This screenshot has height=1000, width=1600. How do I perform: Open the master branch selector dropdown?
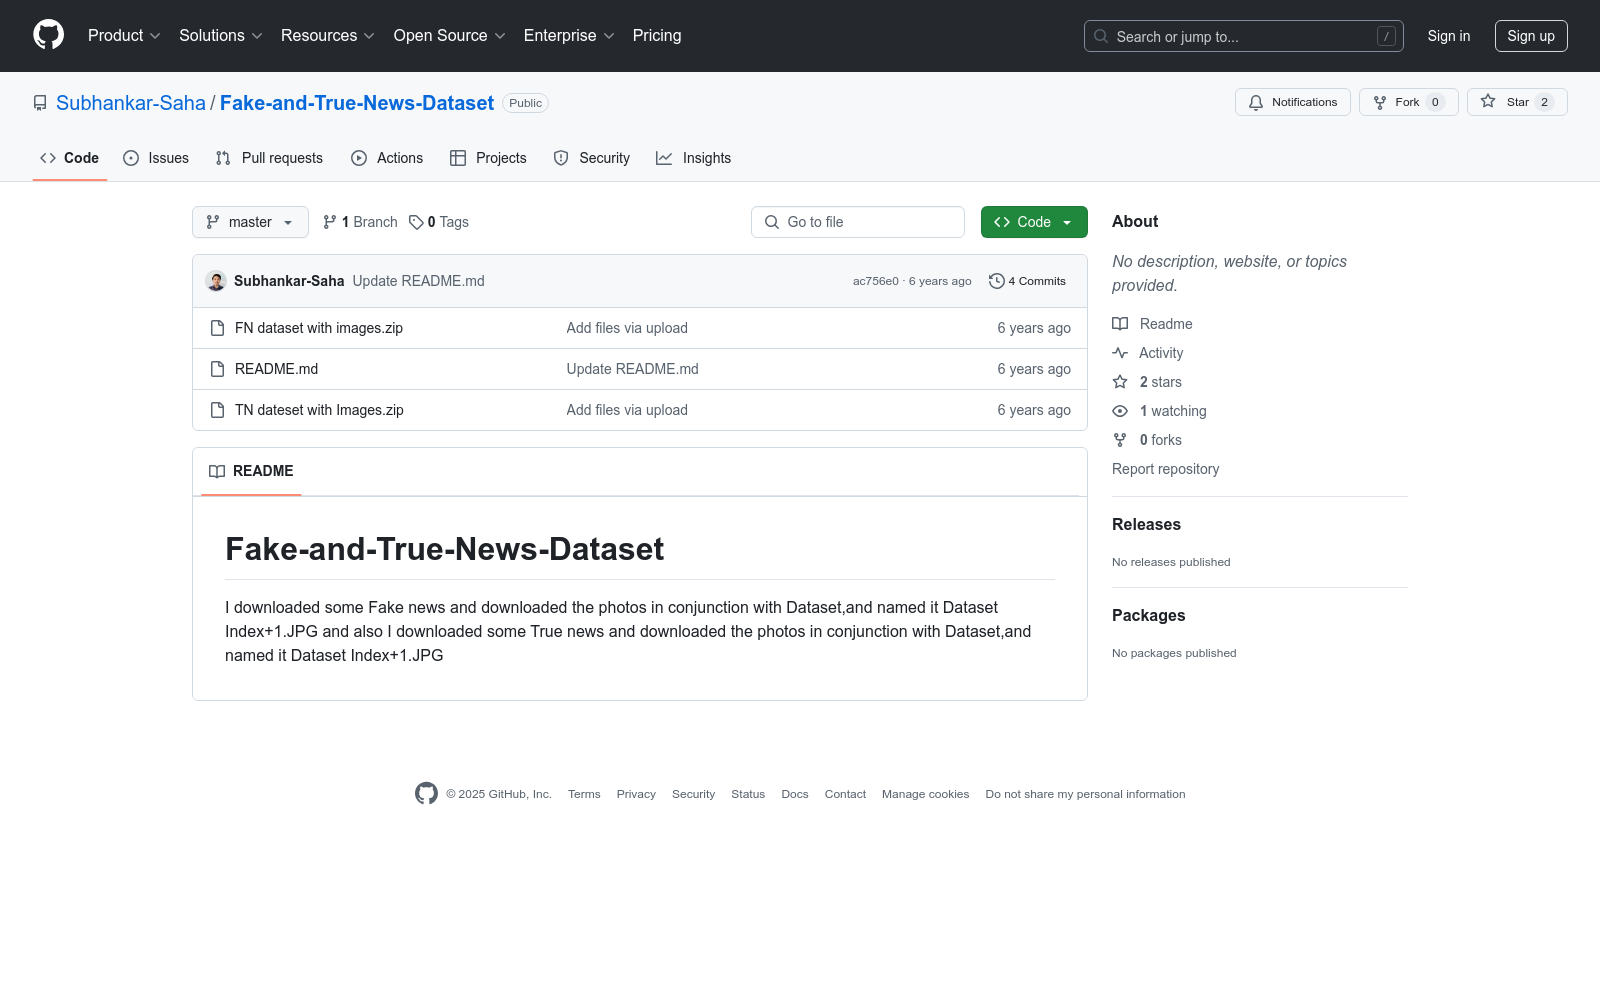[x=250, y=222]
